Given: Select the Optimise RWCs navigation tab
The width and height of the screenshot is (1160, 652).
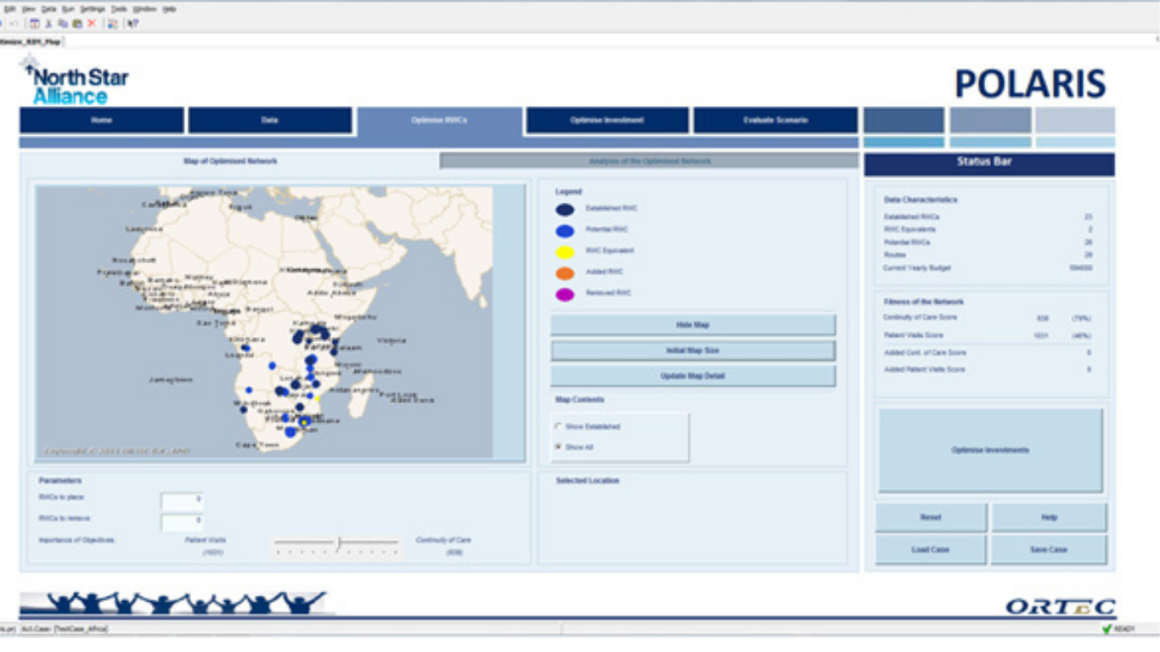Looking at the screenshot, I should pyautogui.click(x=439, y=121).
